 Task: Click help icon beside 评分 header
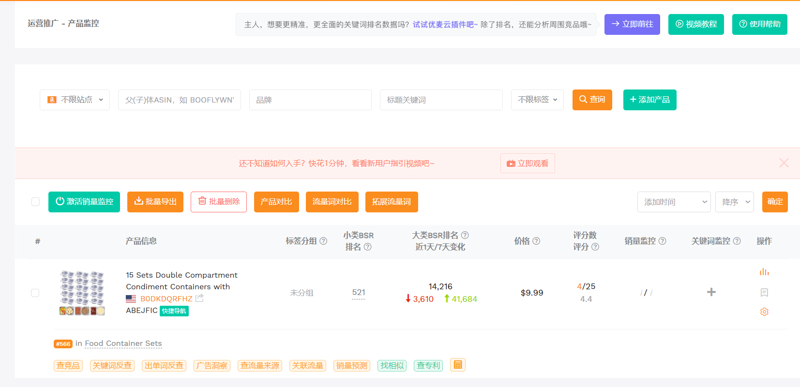595,247
